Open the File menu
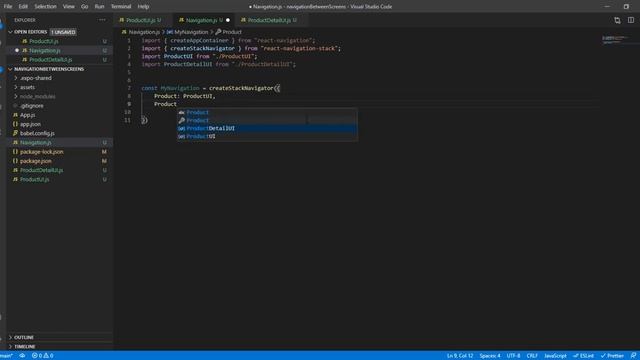640x360 pixels. tap(8, 7)
